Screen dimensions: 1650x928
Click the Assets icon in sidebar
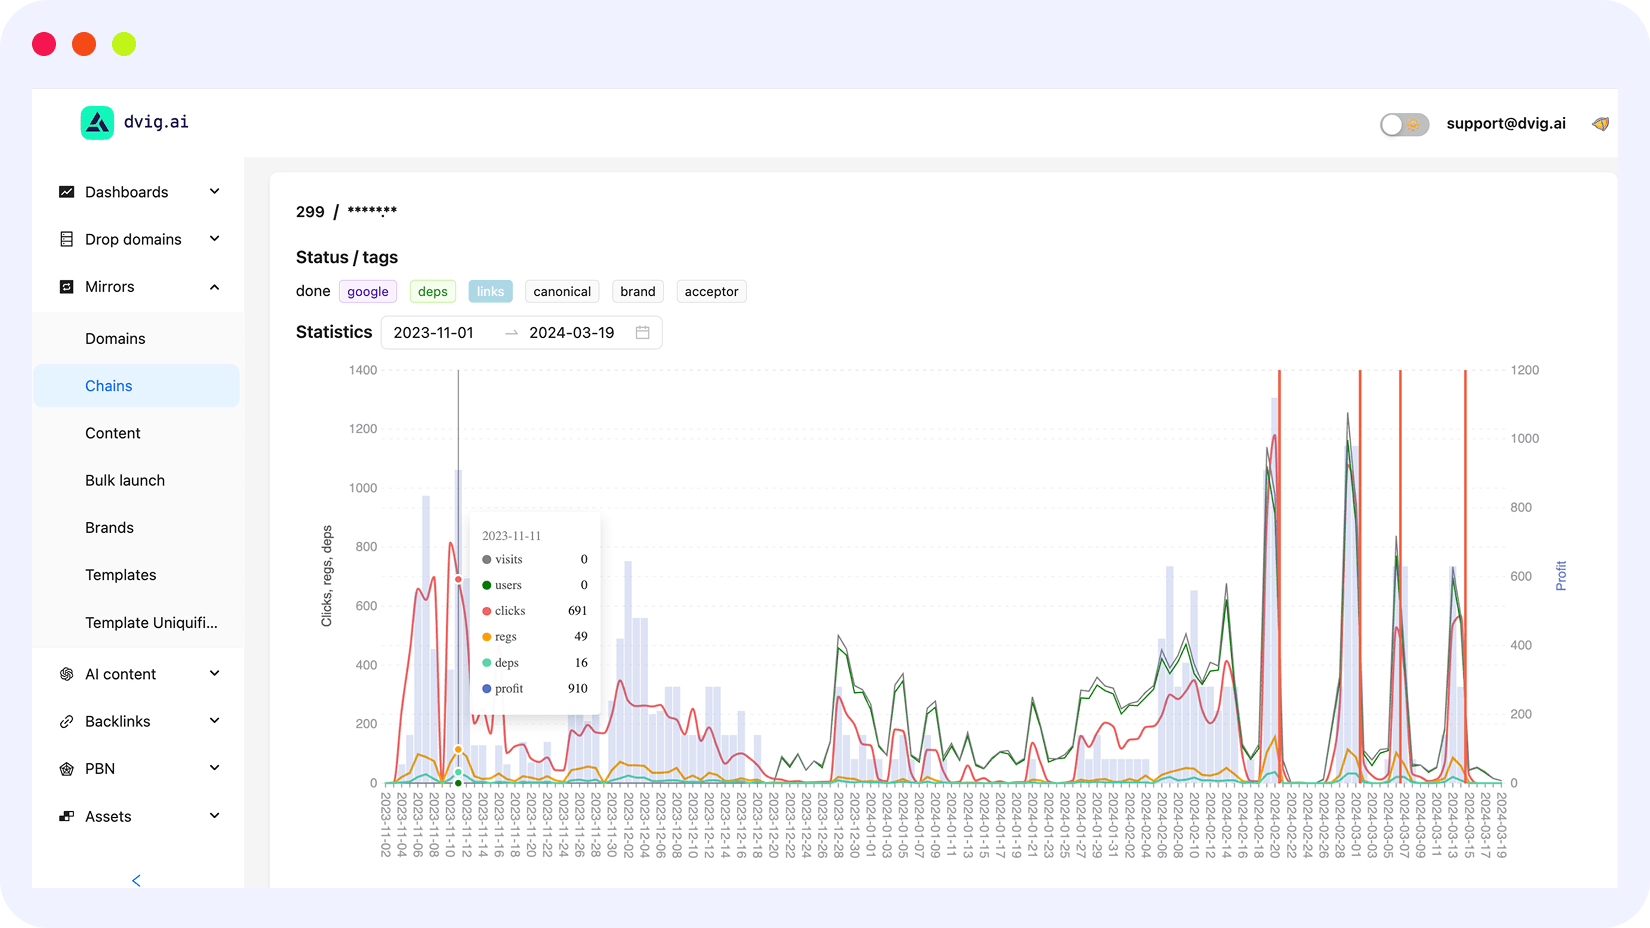(x=67, y=816)
